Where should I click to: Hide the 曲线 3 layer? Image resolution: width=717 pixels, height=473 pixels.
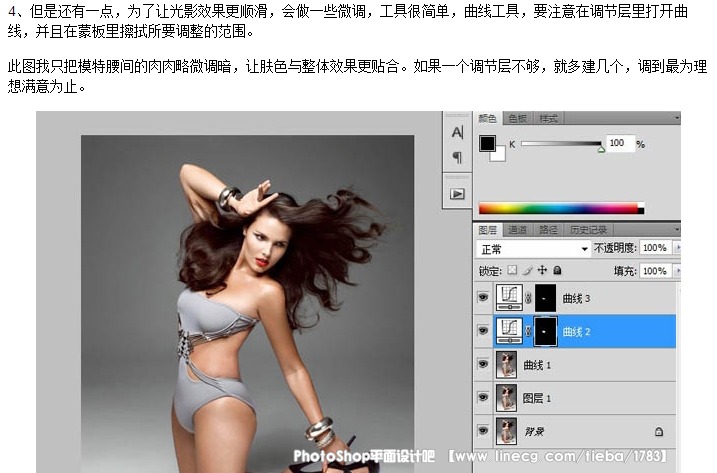483,298
